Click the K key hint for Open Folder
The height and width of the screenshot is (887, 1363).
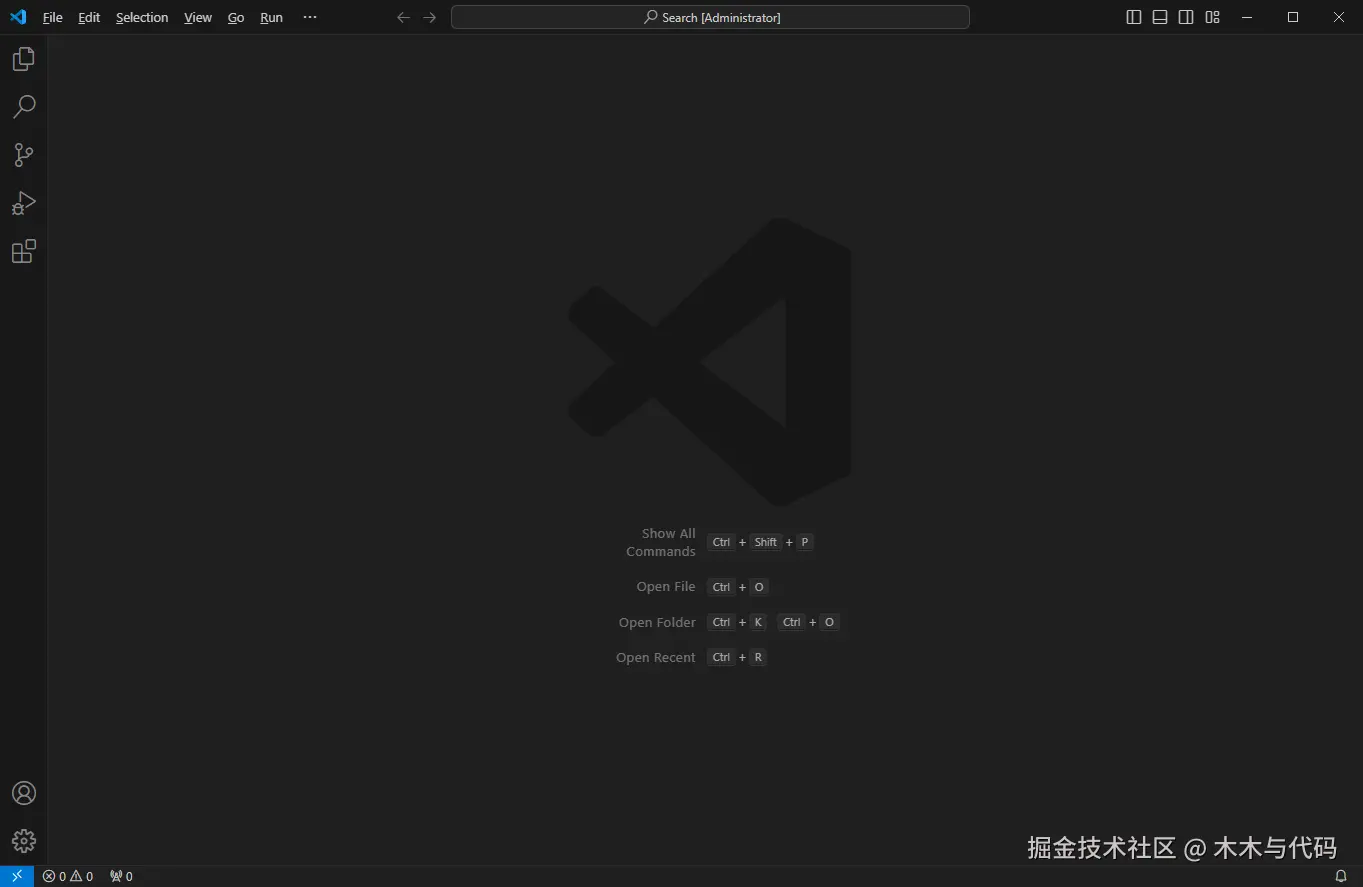(x=758, y=622)
